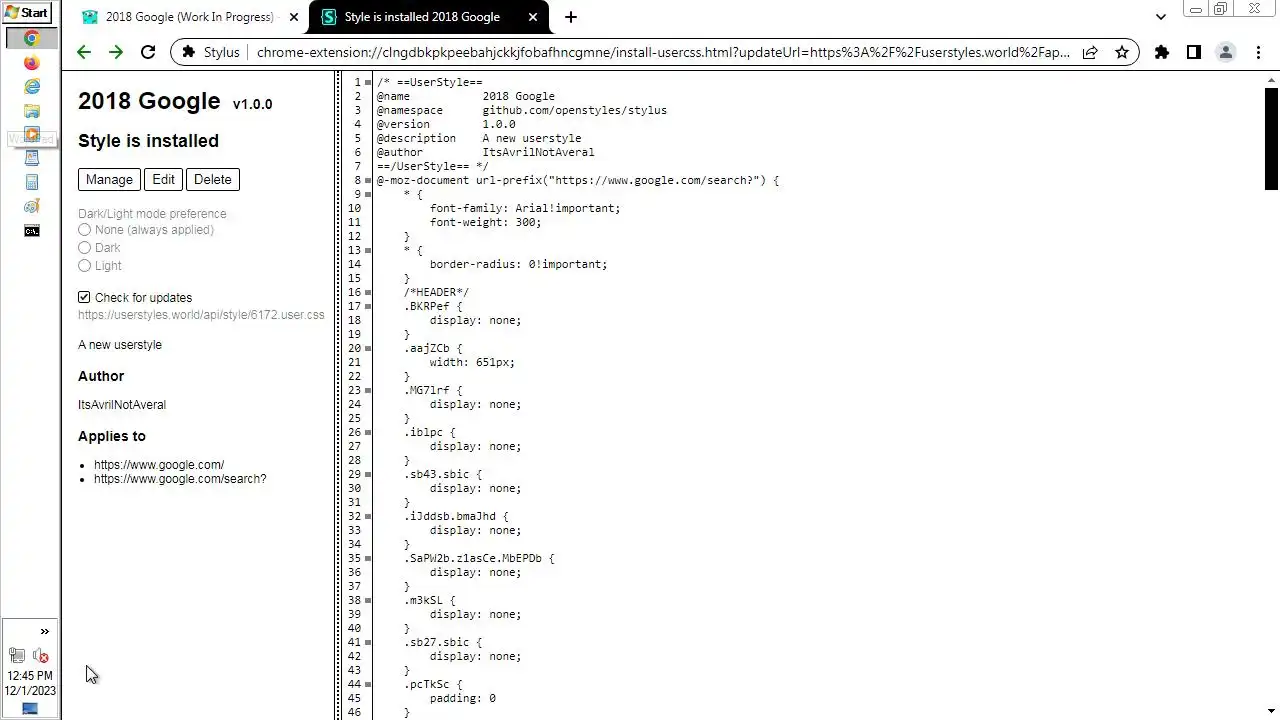The width and height of the screenshot is (1280, 720).
Task: Click the vertical scrollbar thumb in the code view
Action: [1272, 138]
